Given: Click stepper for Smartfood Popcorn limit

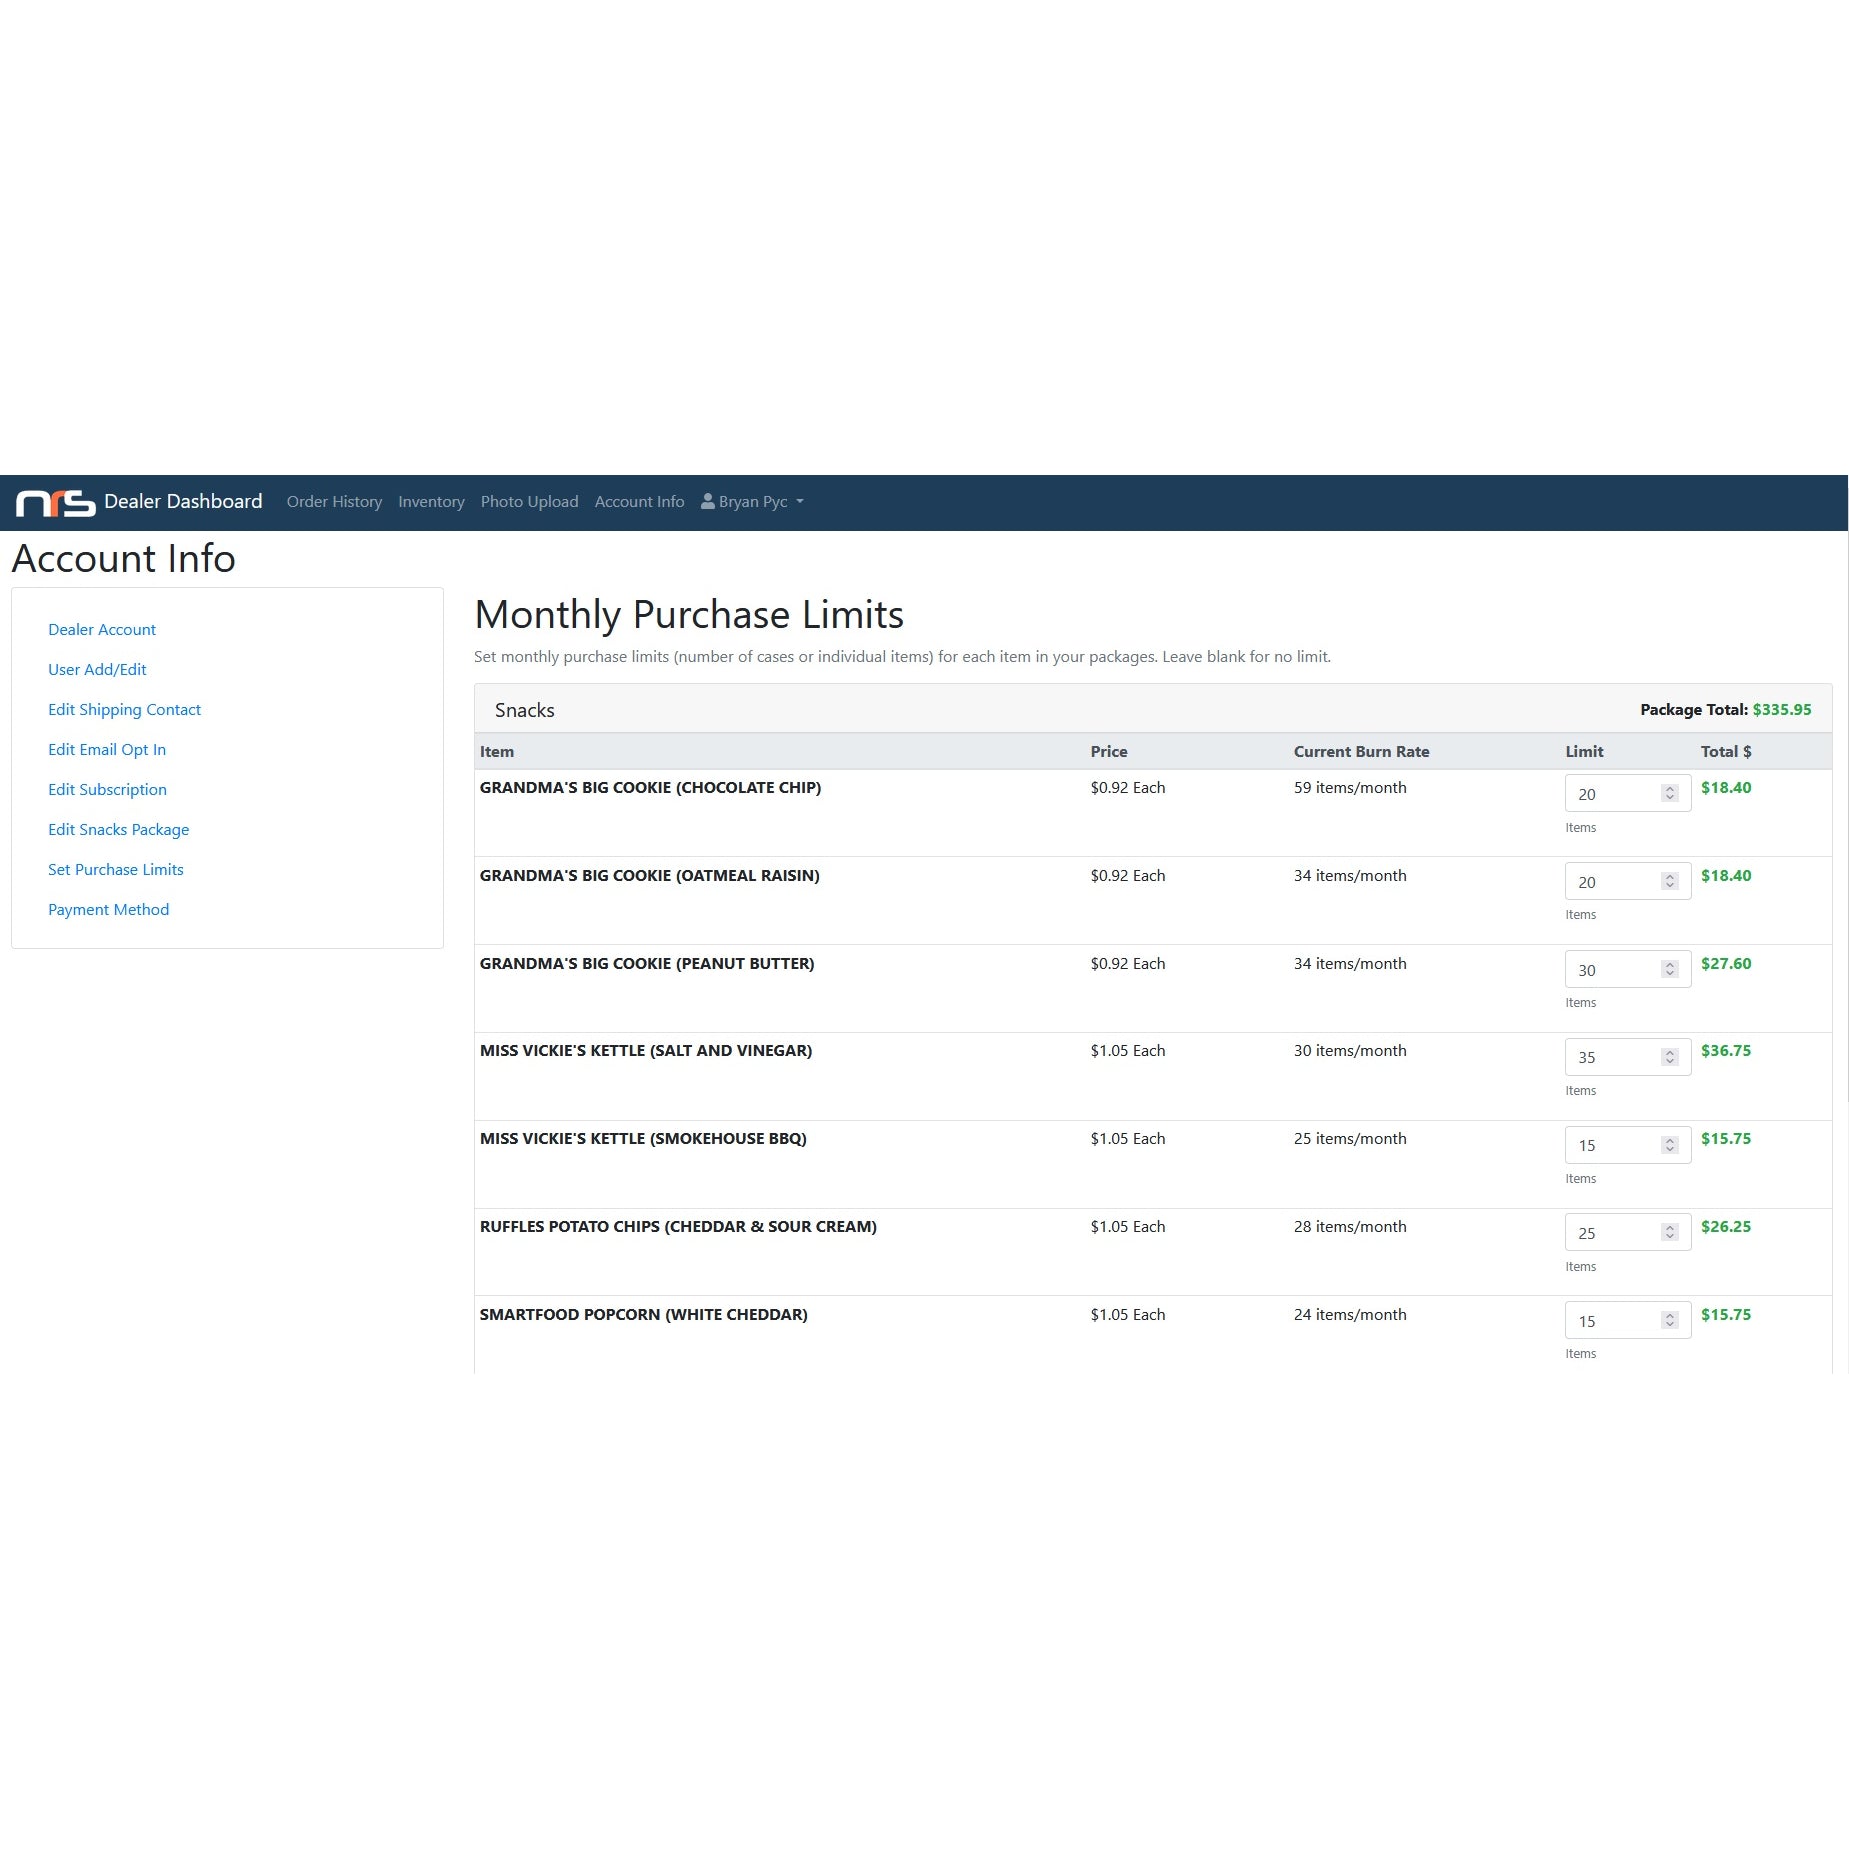Looking at the screenshot, I should [1669, 1321].
